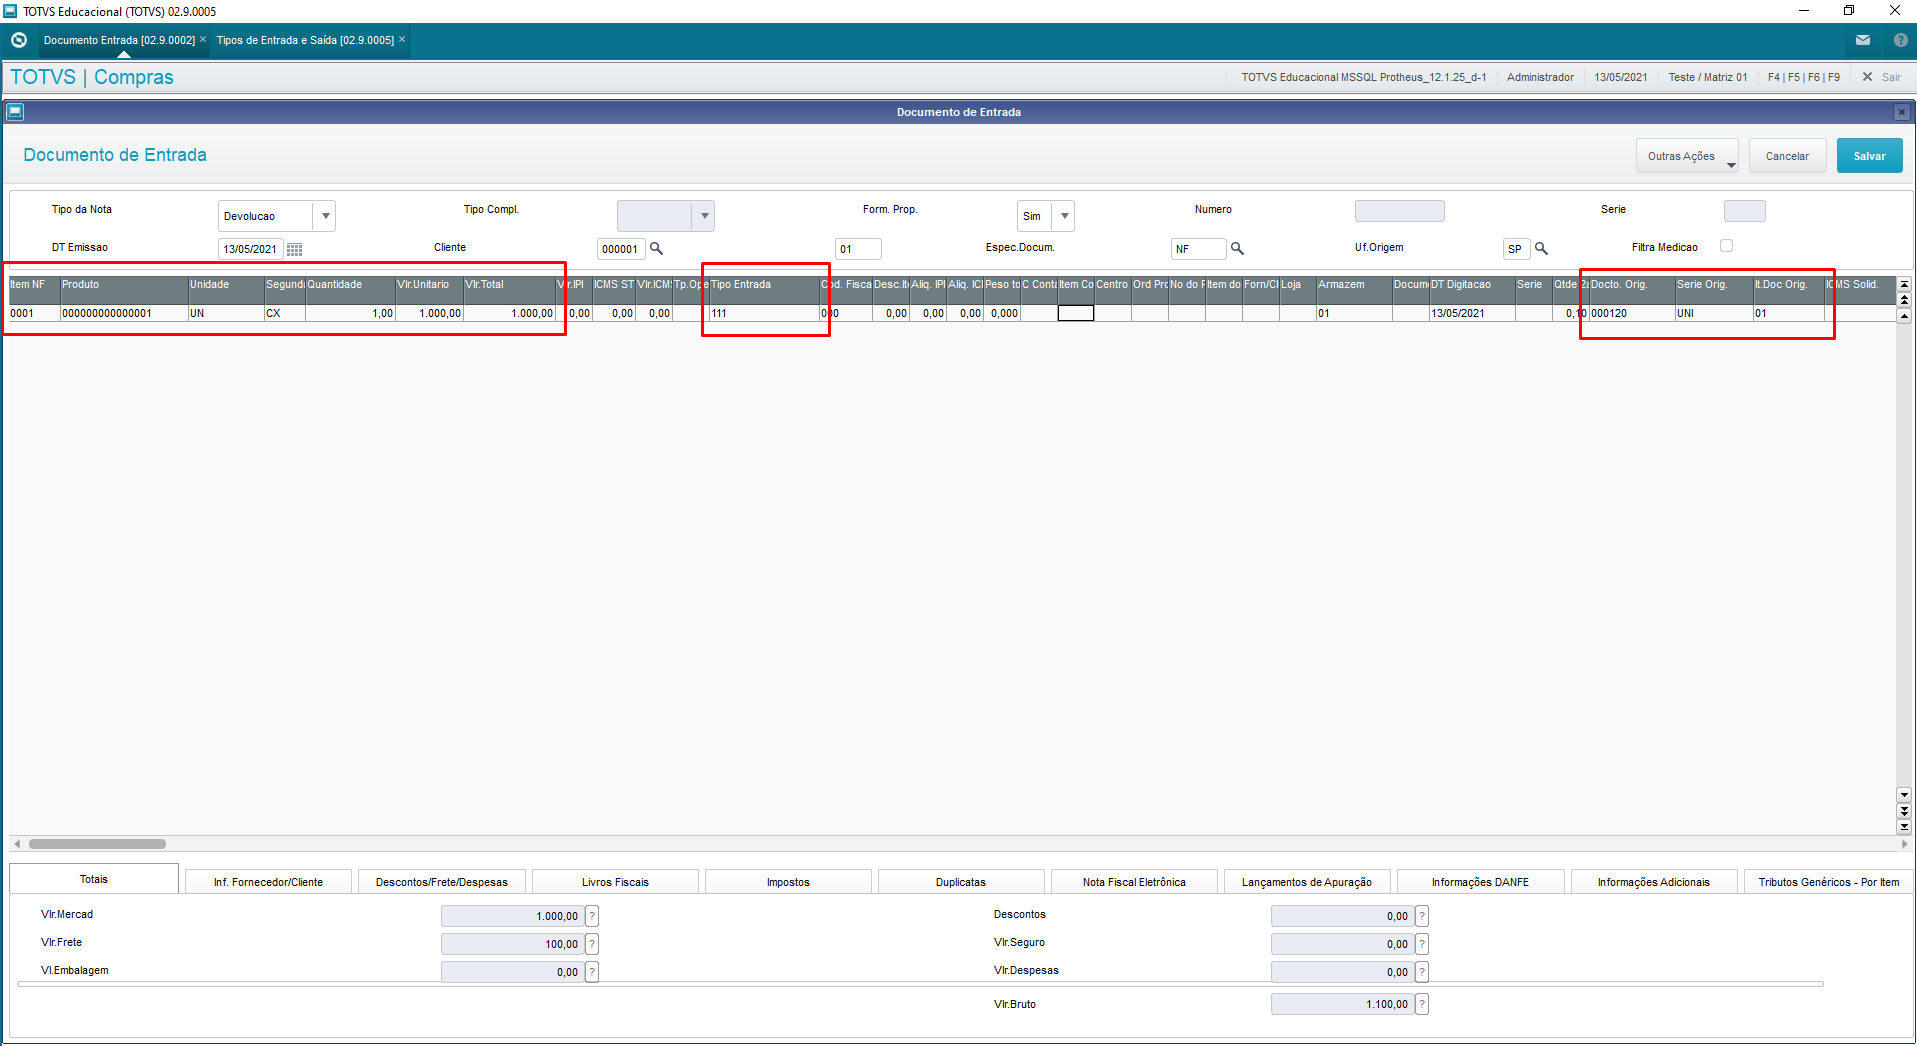The height and width of the screenshot is (1046, 1917).
Task: Click the TOTVS logo icon in the tab bar
Action: [19, 40]
